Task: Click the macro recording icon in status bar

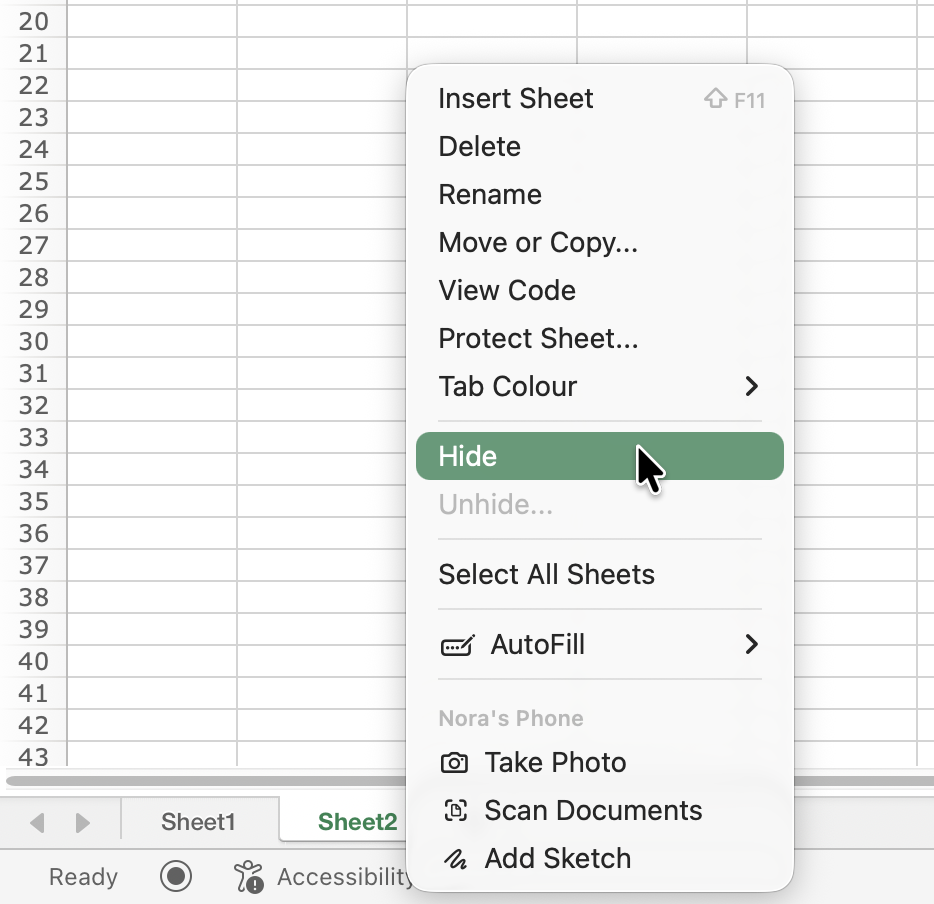Action: click(176, 877)
